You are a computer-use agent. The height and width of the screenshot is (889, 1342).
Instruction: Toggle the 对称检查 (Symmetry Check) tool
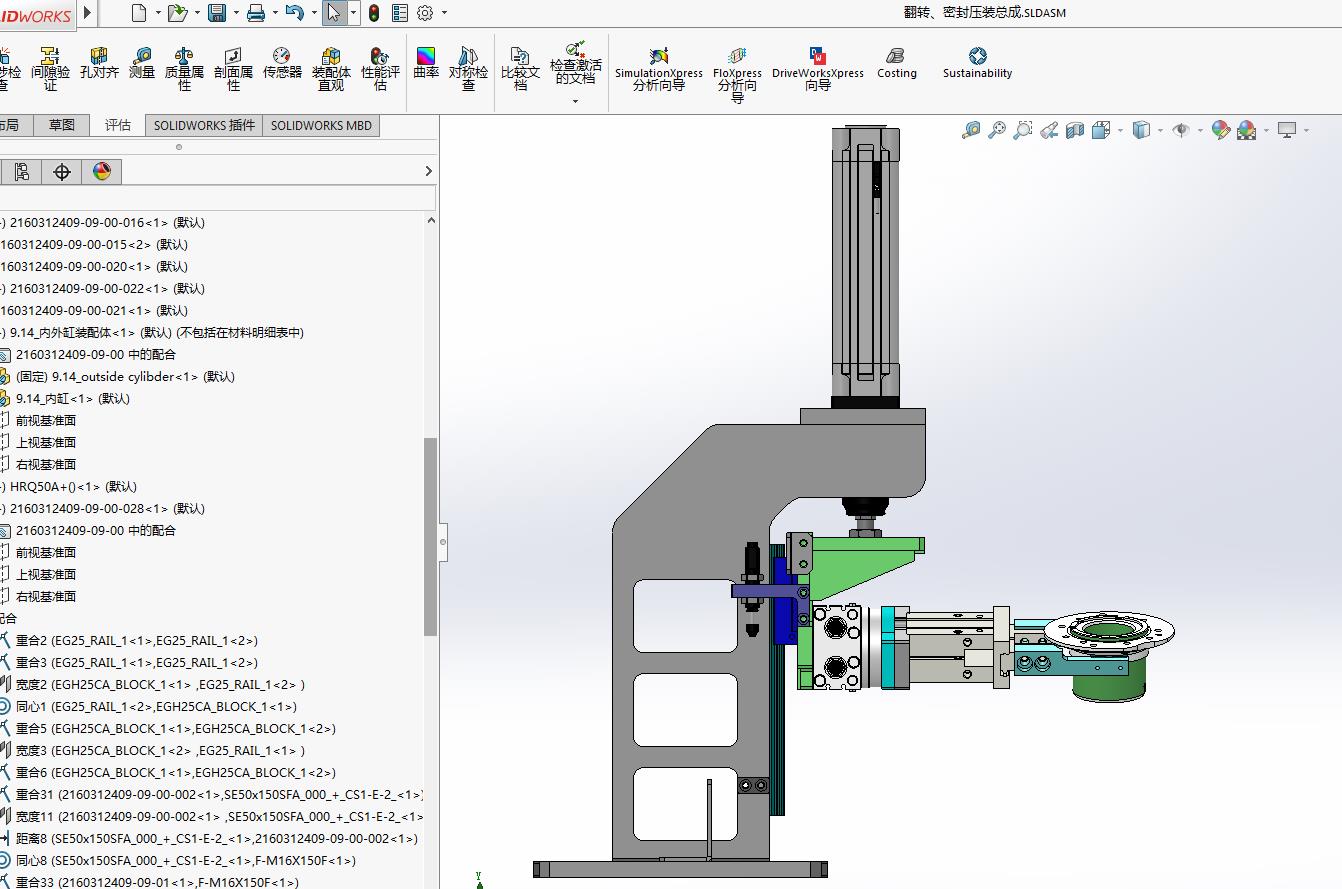pos(468,69)
